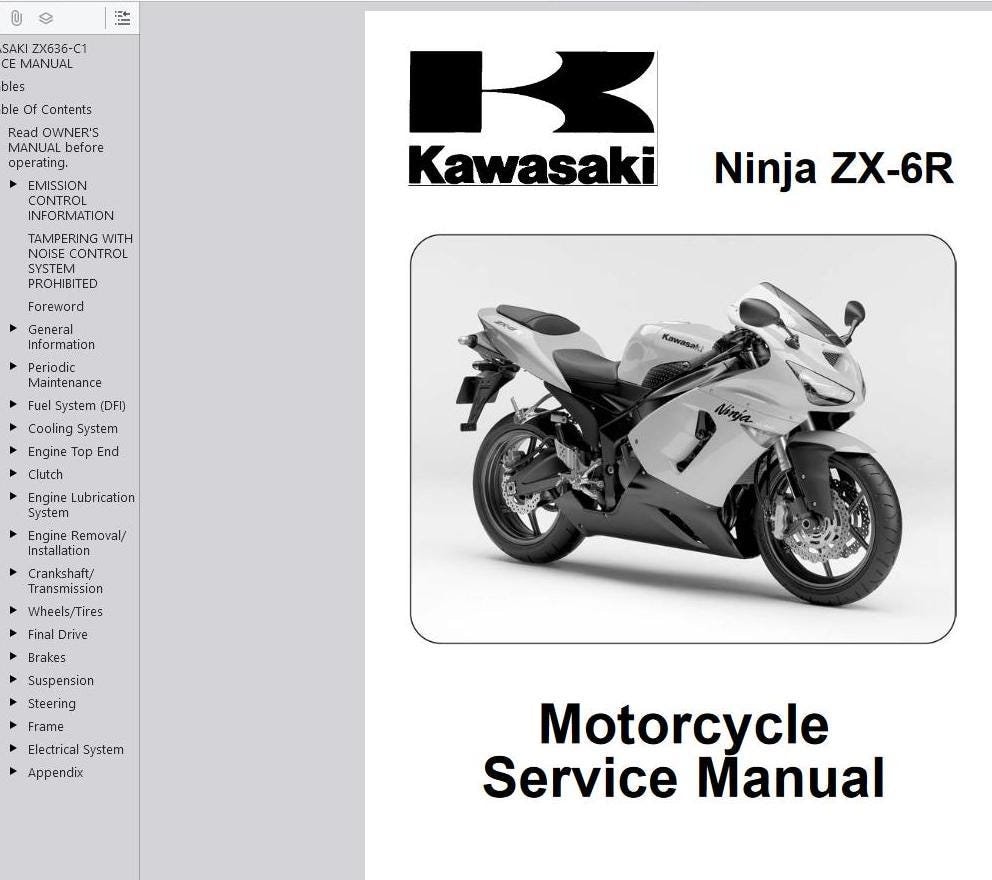Open the attachments paperclip panel

(16, 18)
